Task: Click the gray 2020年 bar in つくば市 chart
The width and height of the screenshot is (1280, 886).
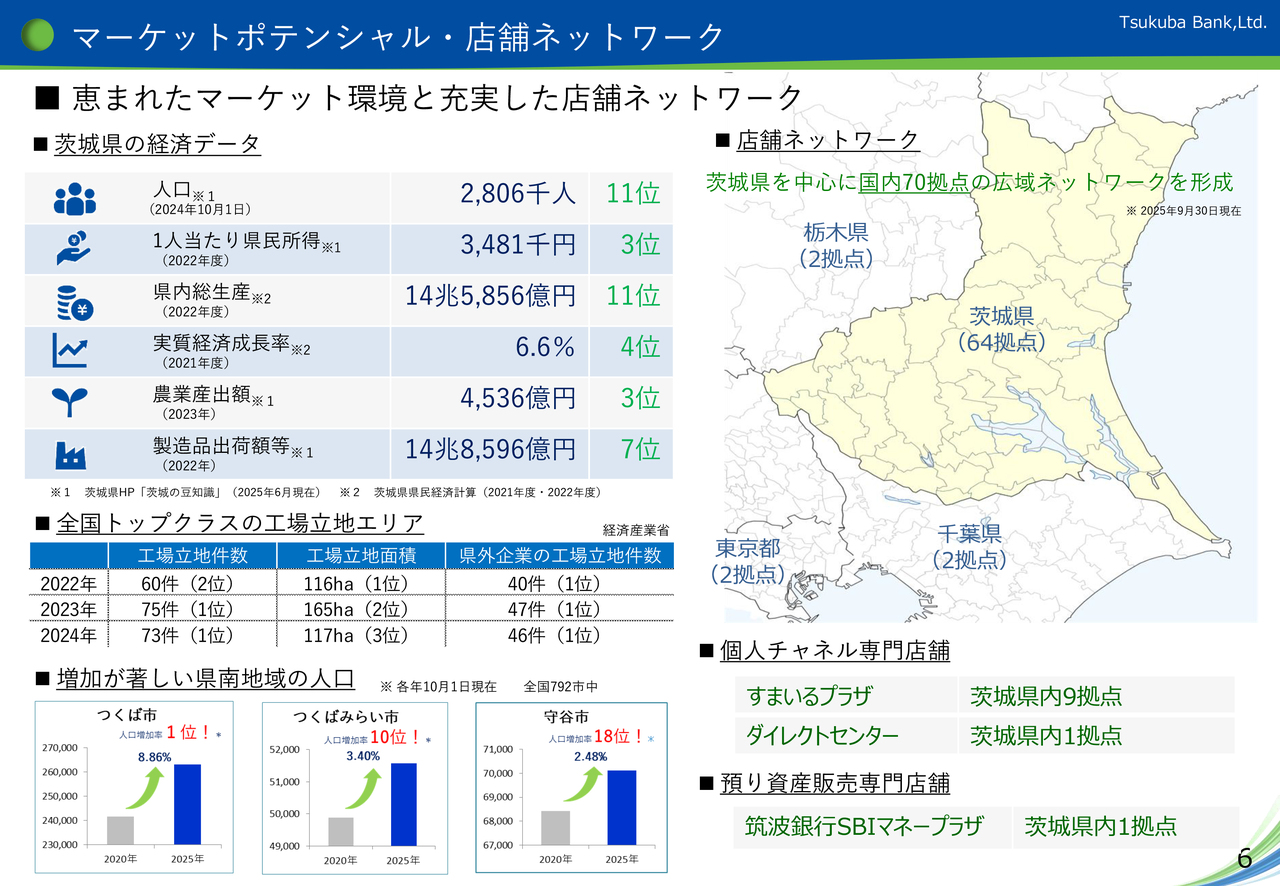Action: pos(119,830)
